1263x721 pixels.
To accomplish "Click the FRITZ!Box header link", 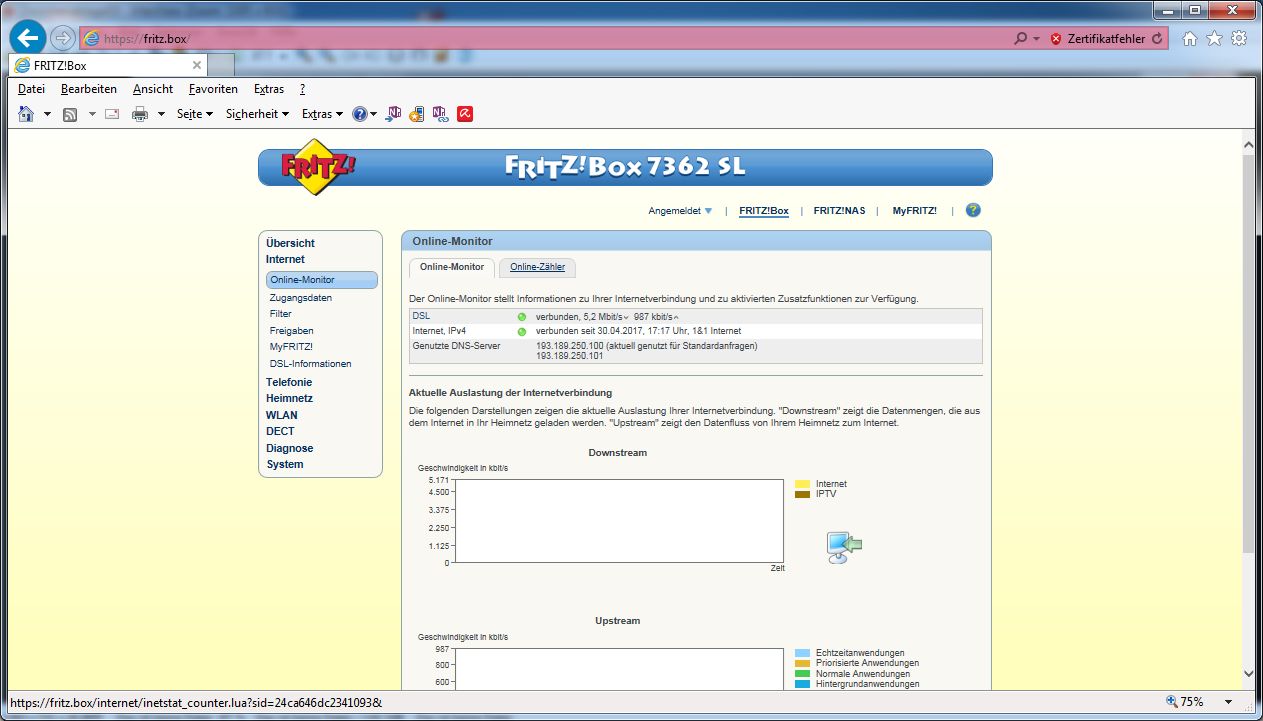I will tap(764, 211).
